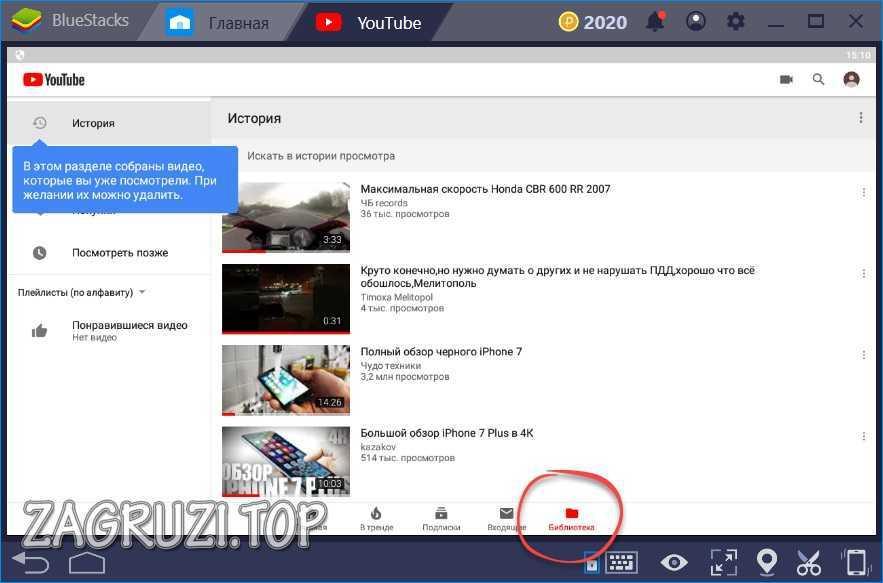The image size is (883, 583).
Task: Select История in the library sidebar
Action: coord(109,123)
